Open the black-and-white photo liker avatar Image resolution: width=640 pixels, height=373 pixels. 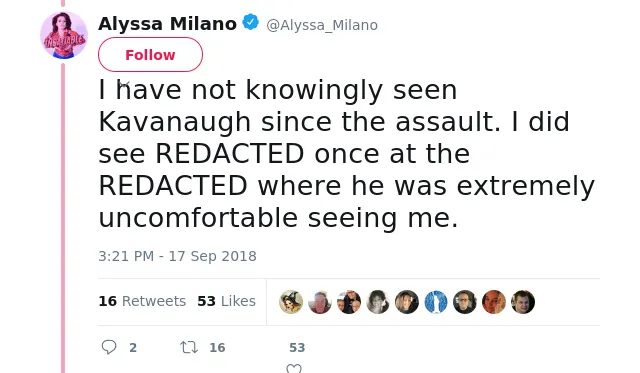pyautogui.click(x=378, y=302)
